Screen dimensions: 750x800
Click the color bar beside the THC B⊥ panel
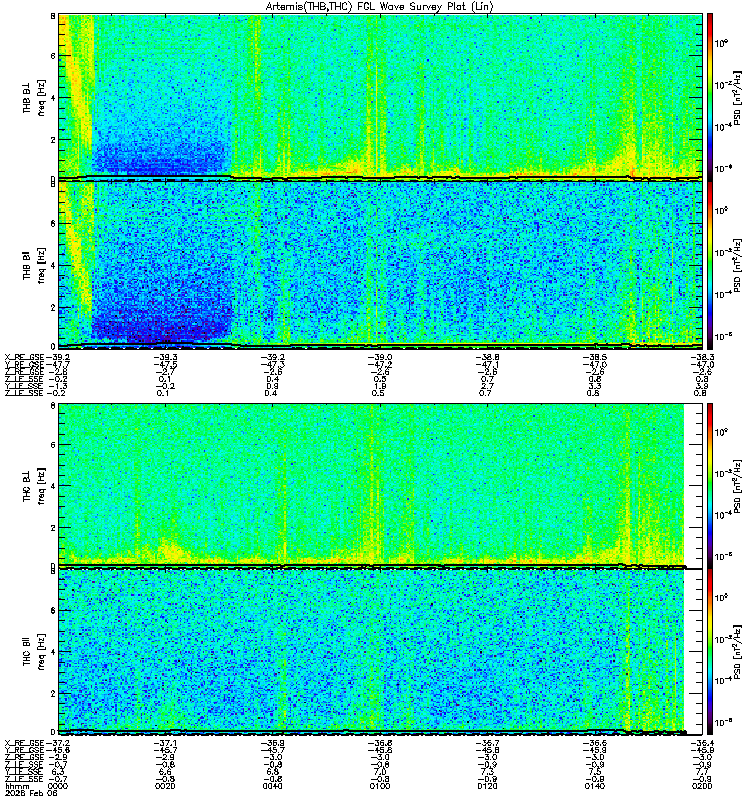(x=710, y=485)
